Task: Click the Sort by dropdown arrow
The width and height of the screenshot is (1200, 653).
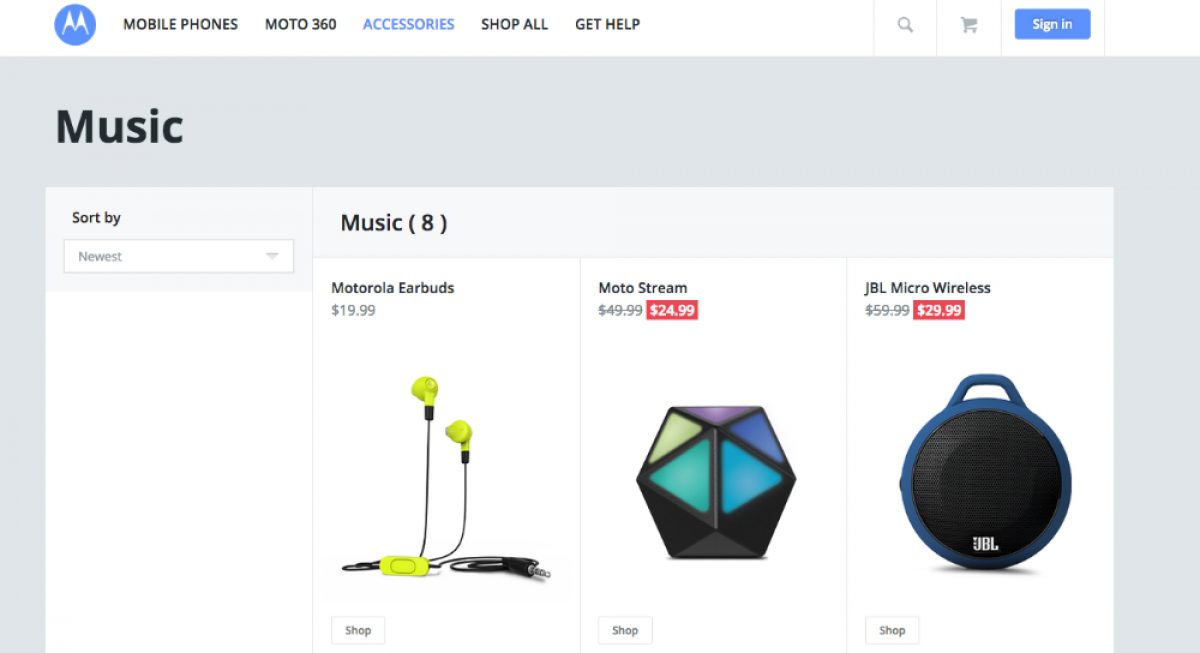Action: point(272,256)
